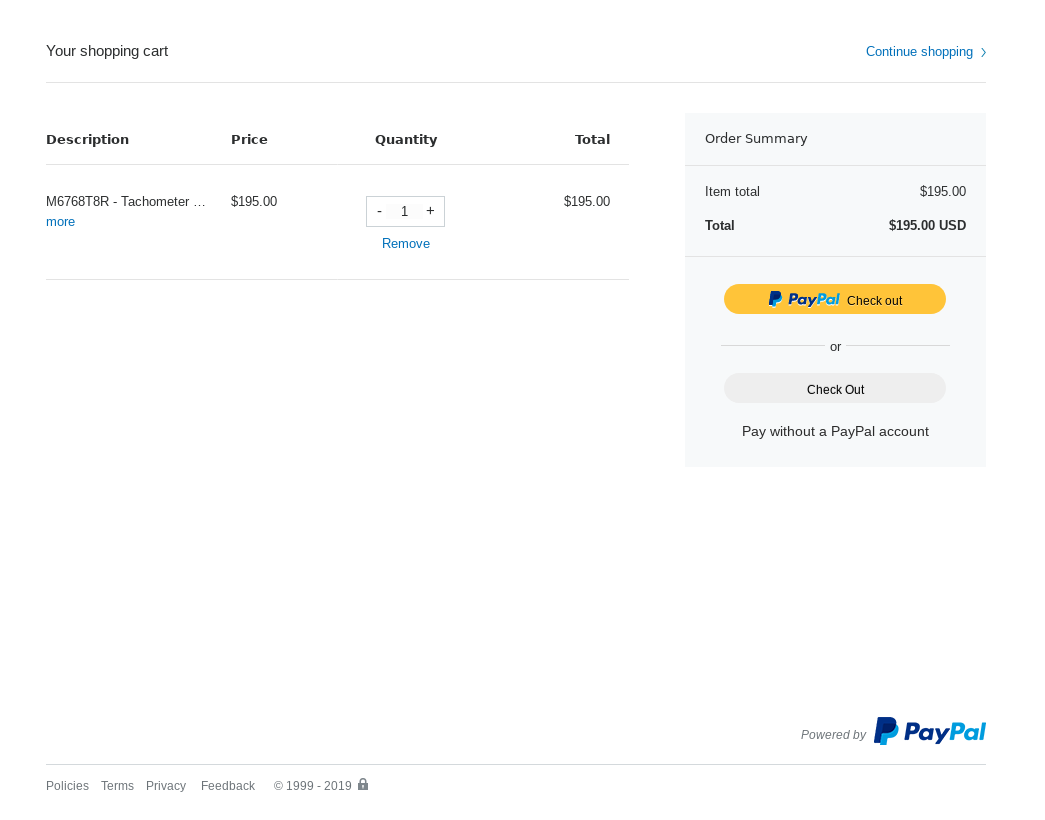Screen dimensions: 1045x820
Task: Click the padlock security icon in footer
Action: (363, 785)
